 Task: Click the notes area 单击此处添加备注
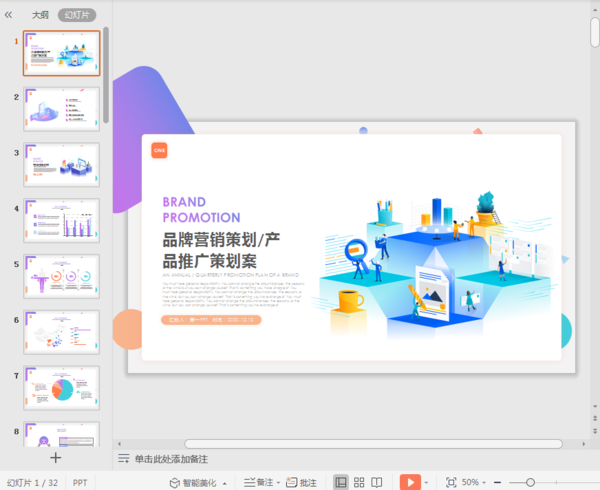coord(171,459)
